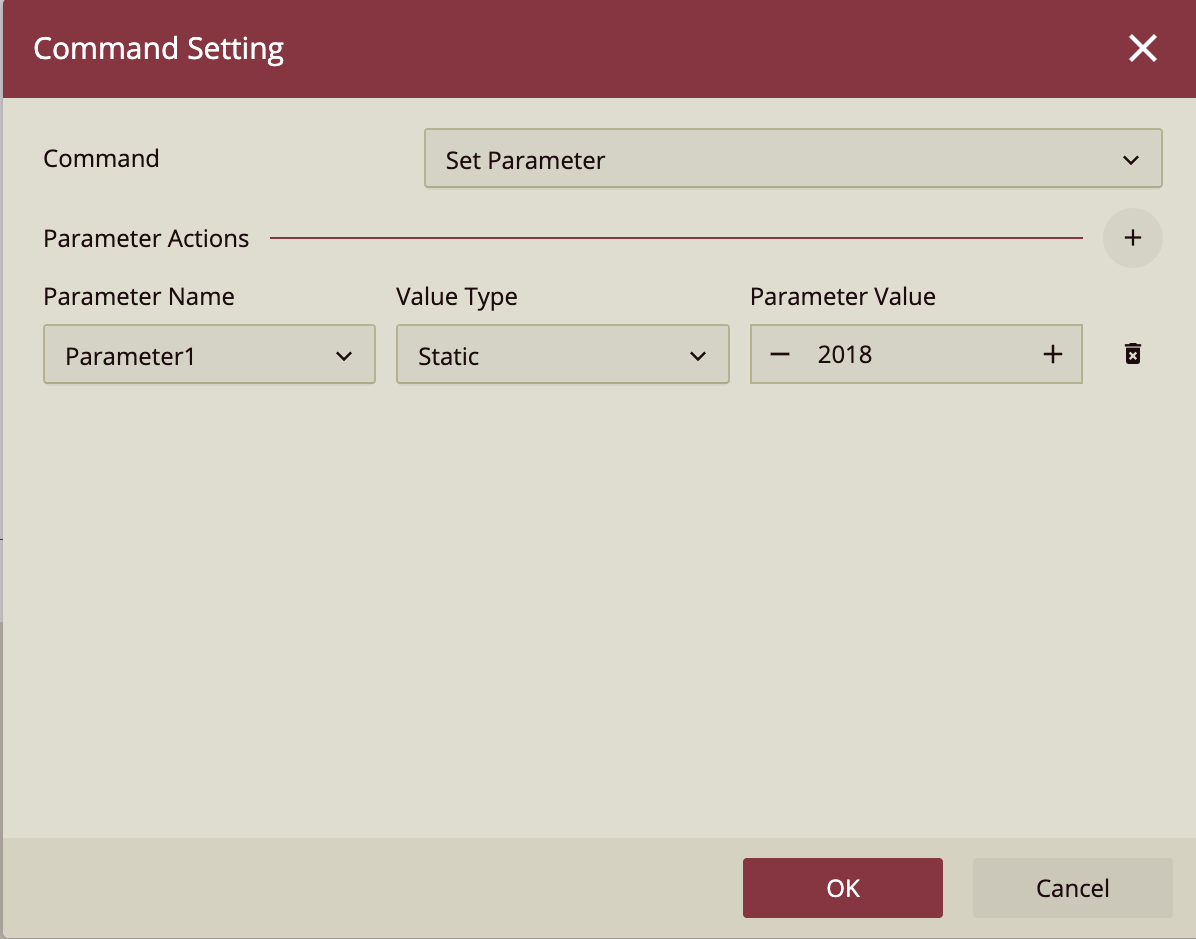Click the trash icon beside Parameter Value
The image size is (1196, 939).
1132,354
